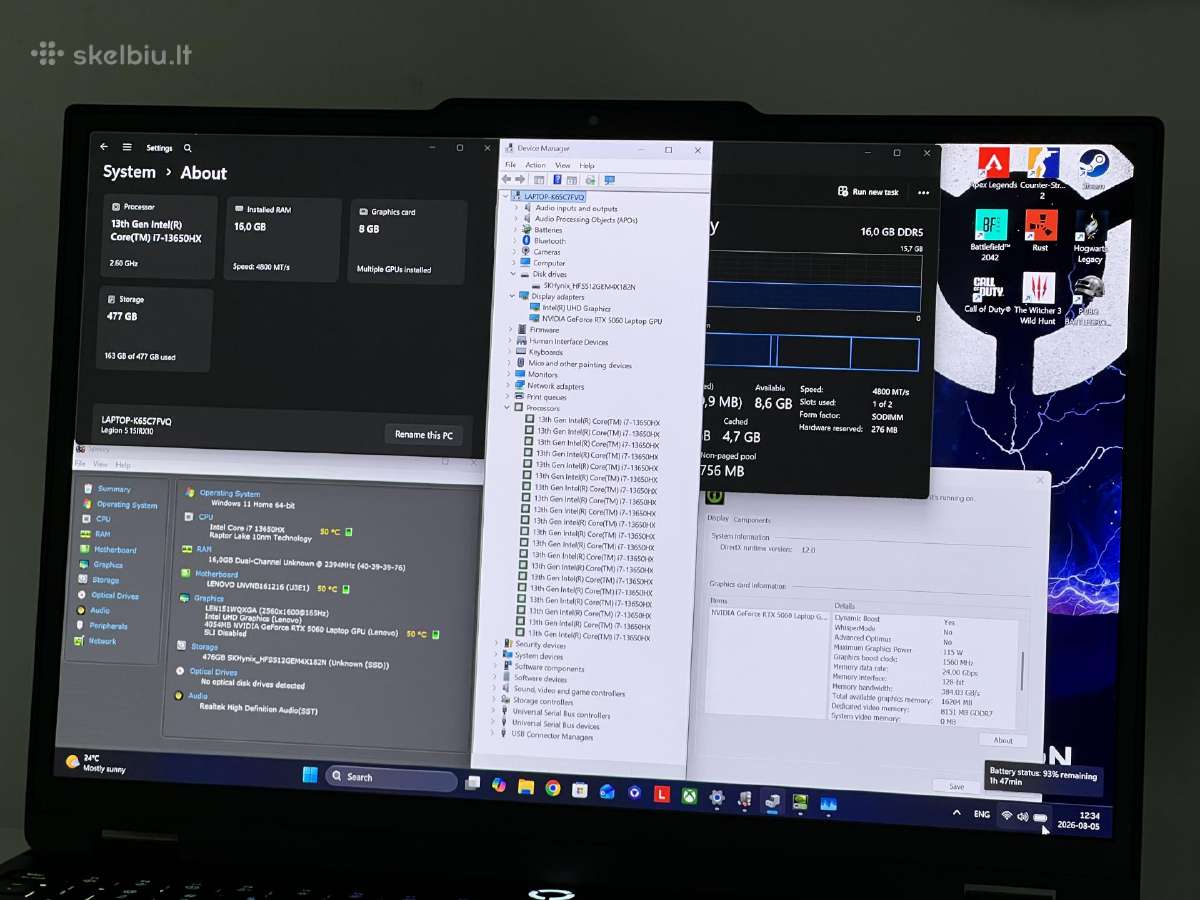This screenshot has height=900, width=1200.
Task: Open View menu in Device Manager
Action: pos(562,165)
